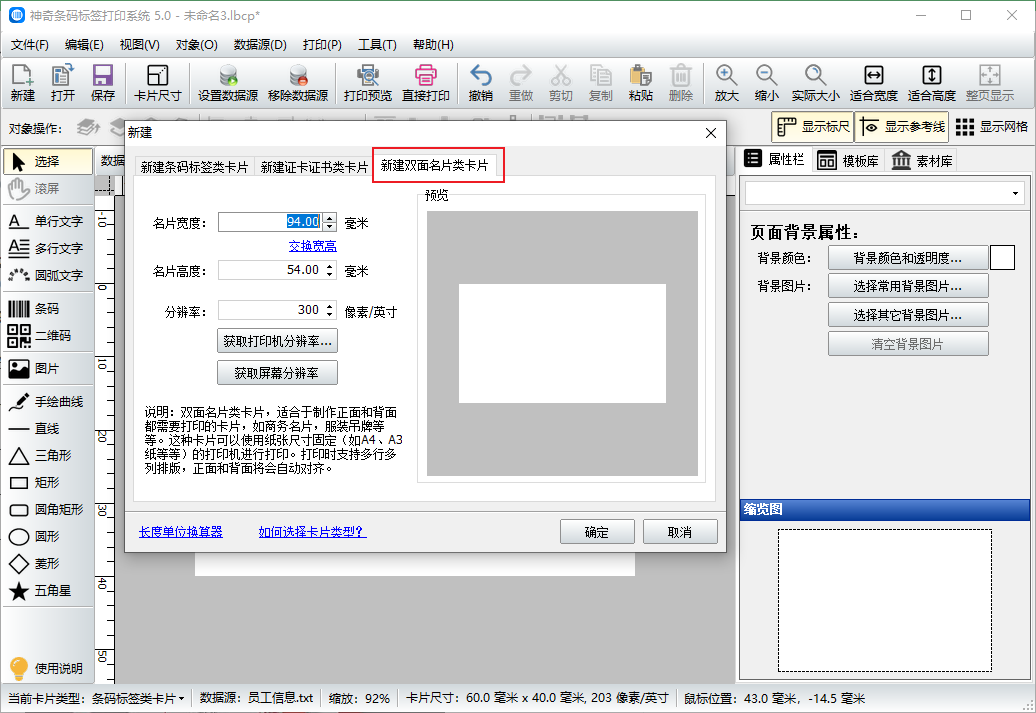1036x713 pixels.
Task: Toggle Show Guide Lines (显示参考线)
Action: (901, 127)
